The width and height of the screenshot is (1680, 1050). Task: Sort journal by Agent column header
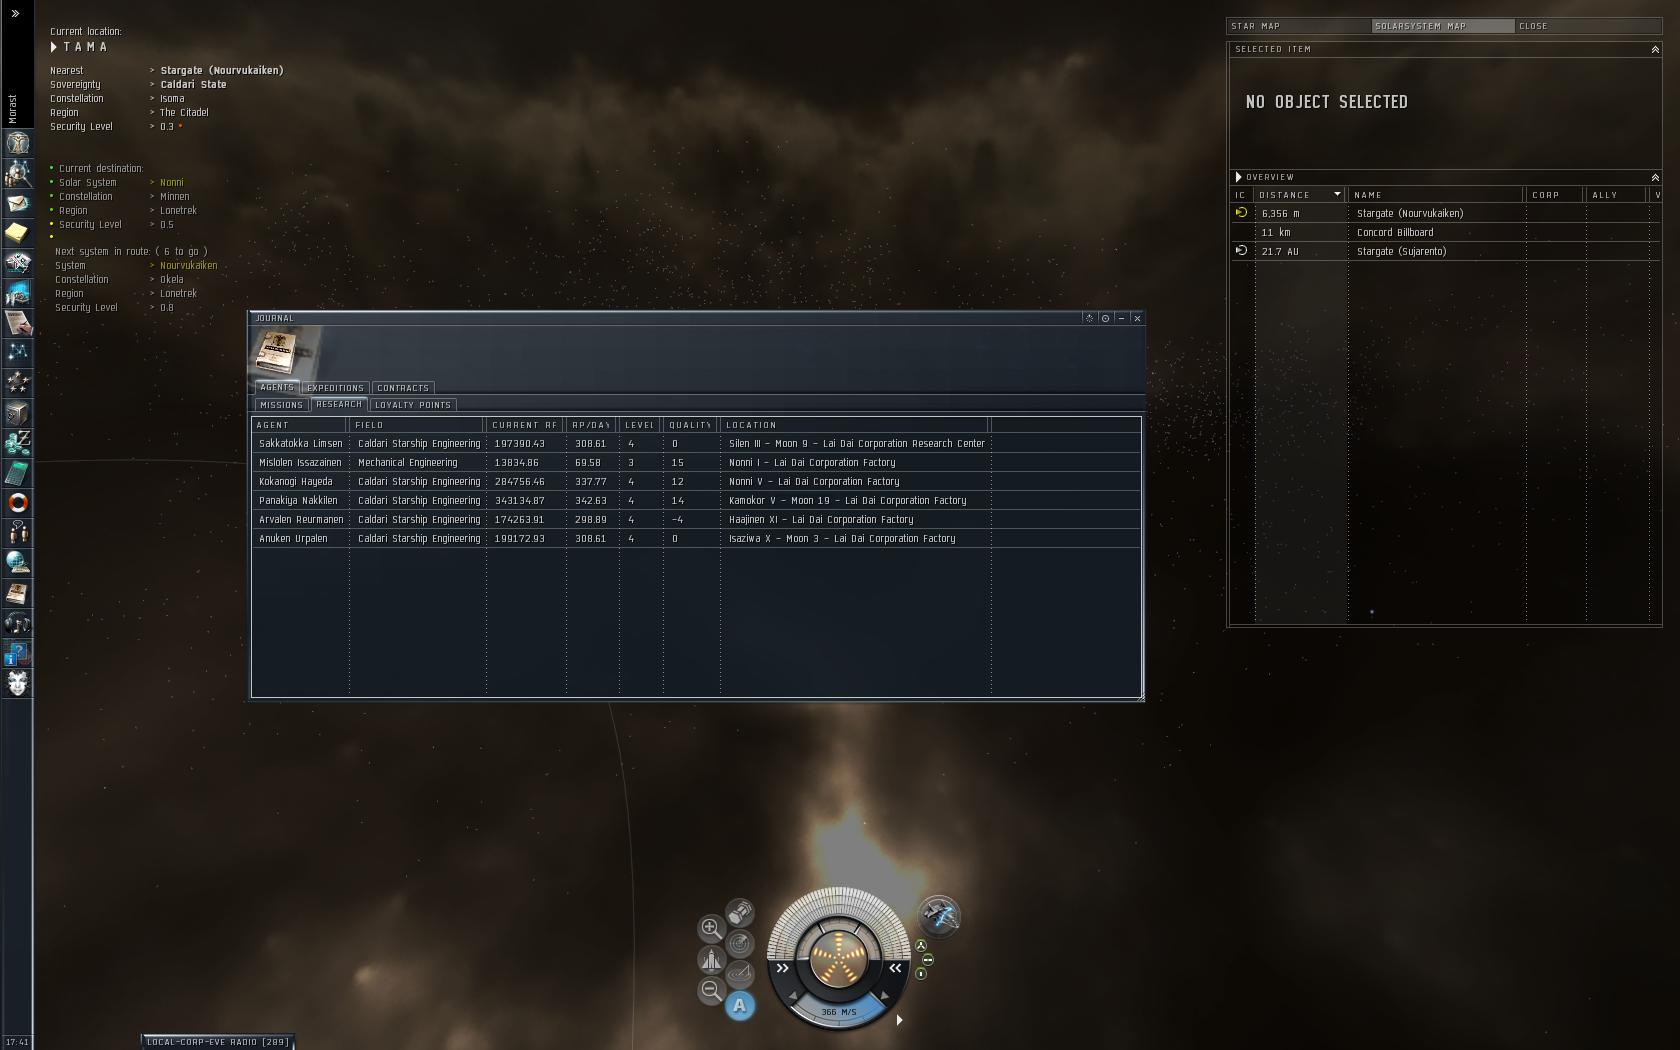[x=299, y=425]
